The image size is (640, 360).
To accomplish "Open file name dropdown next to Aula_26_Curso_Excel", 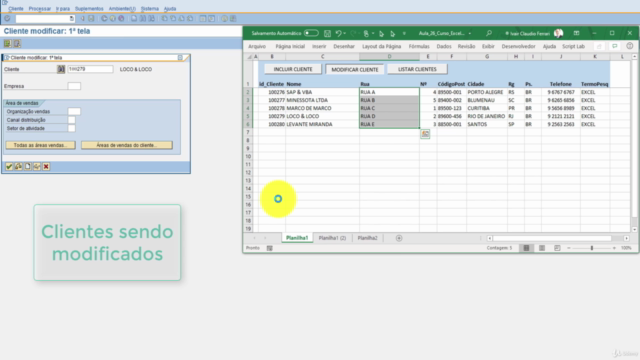I will pos(470,33).
